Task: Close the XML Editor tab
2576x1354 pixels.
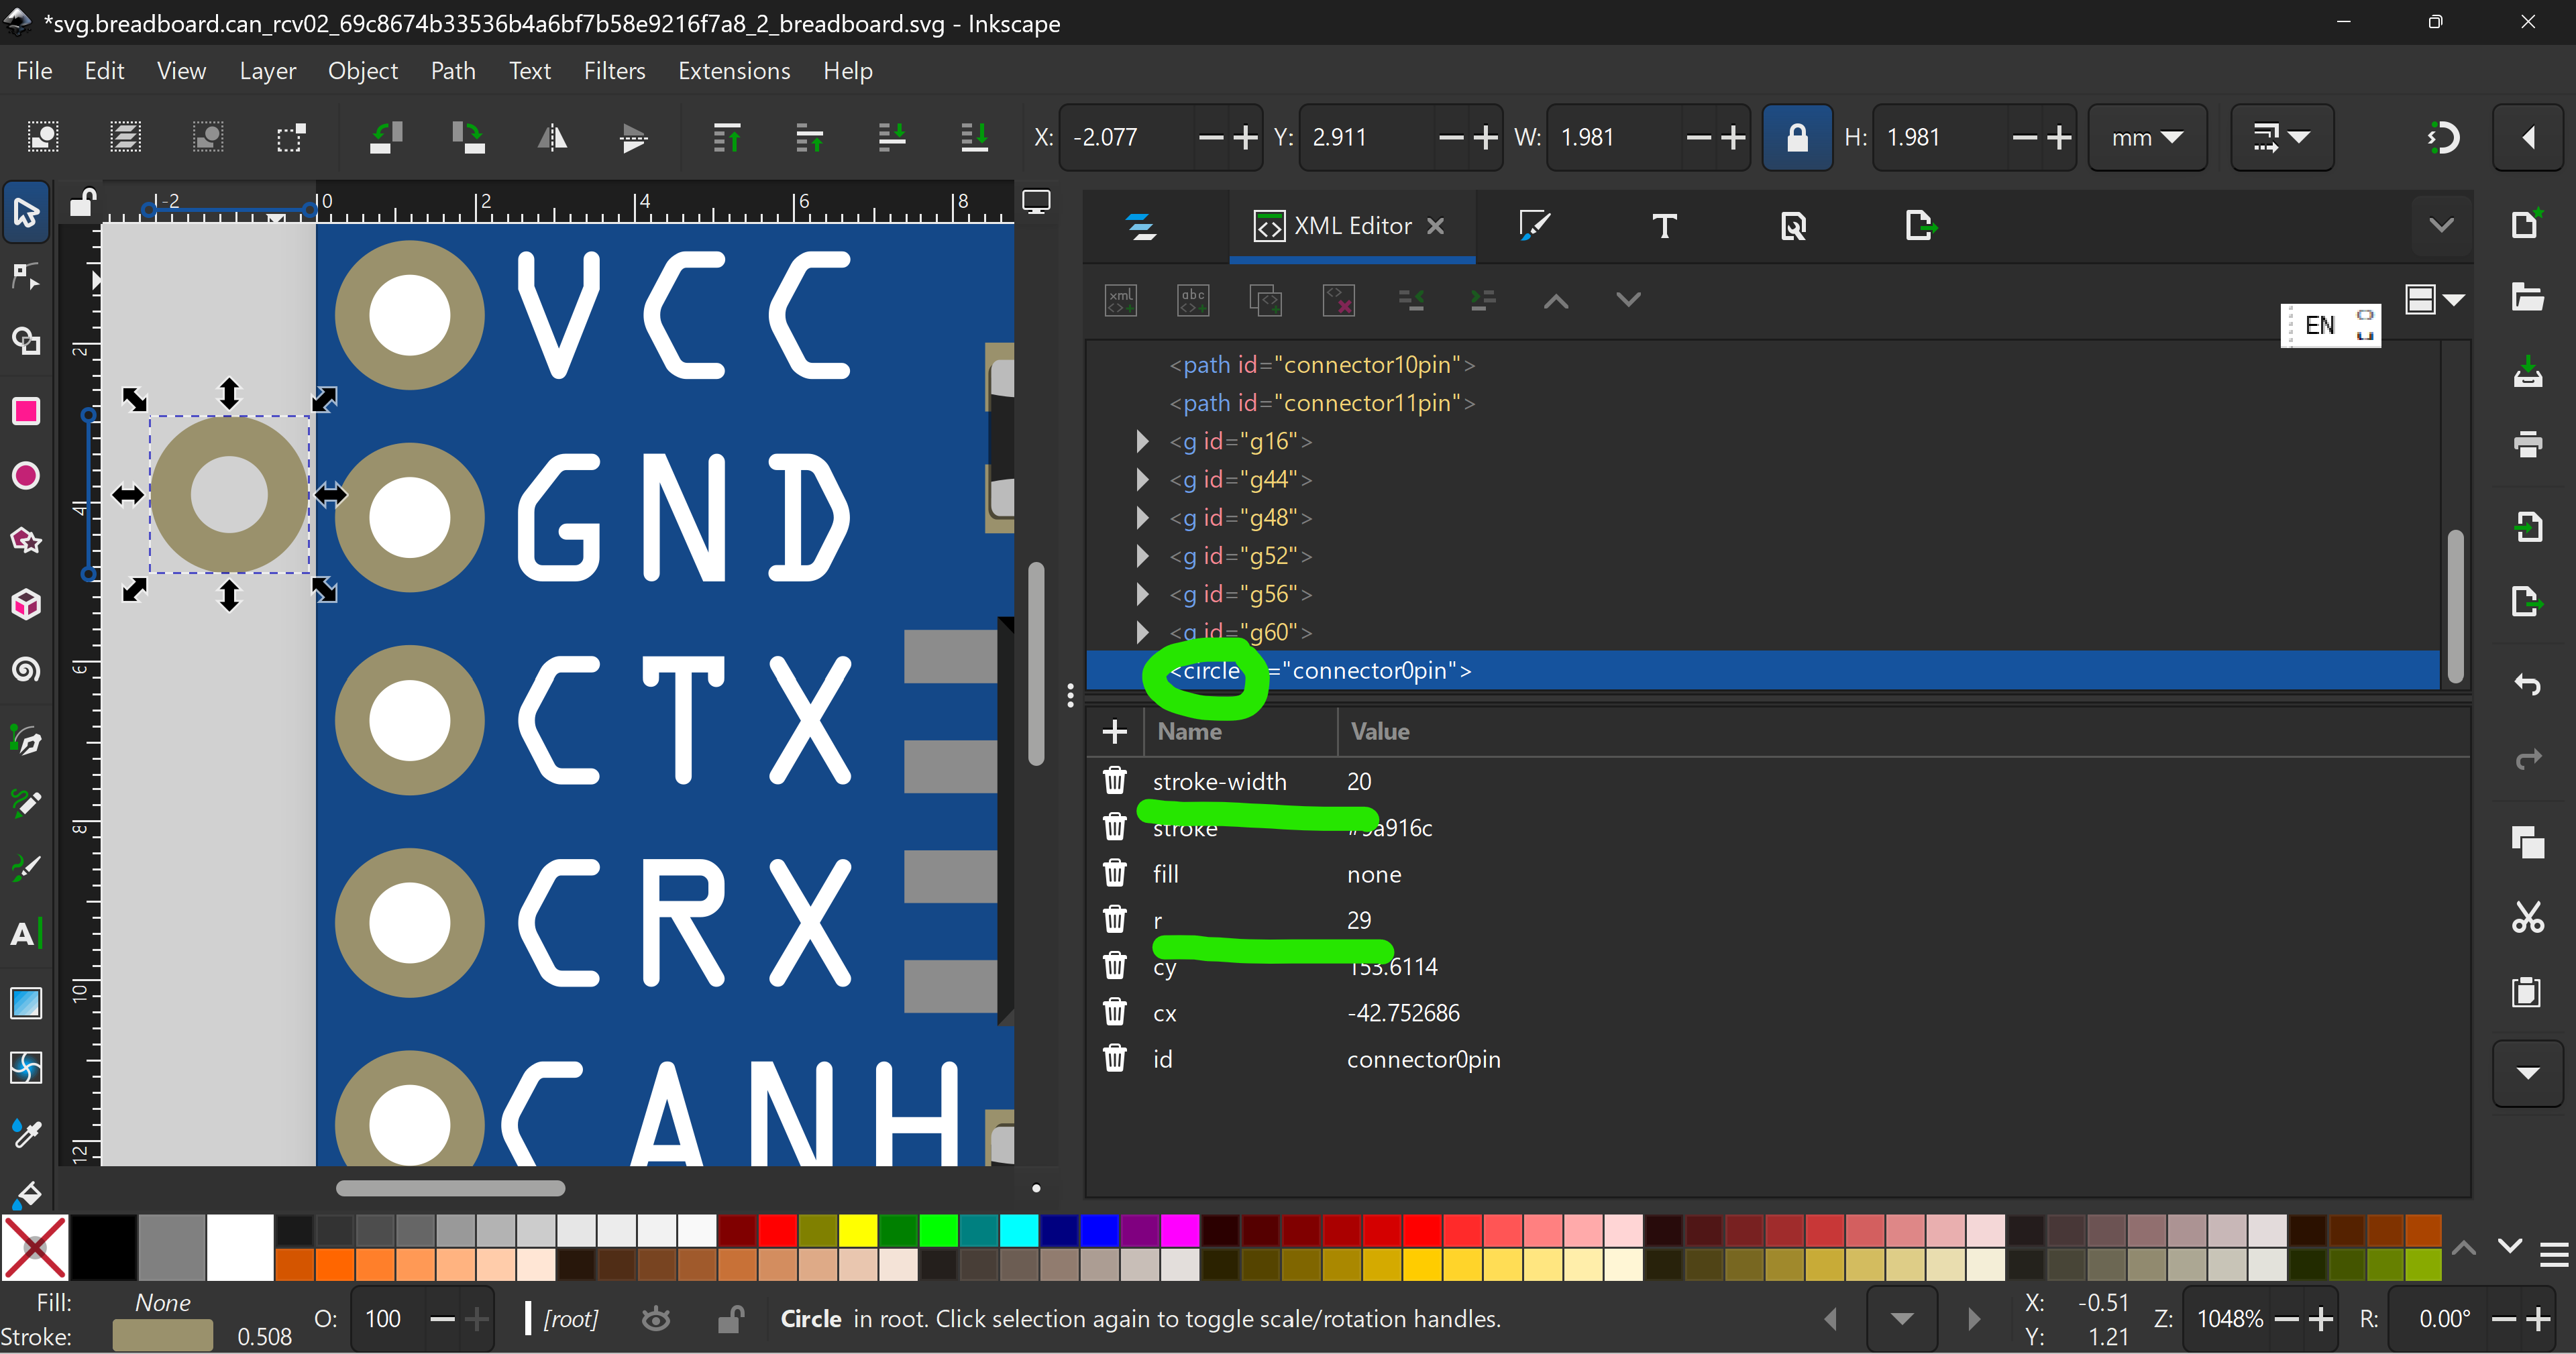Action: point(1435,226)
